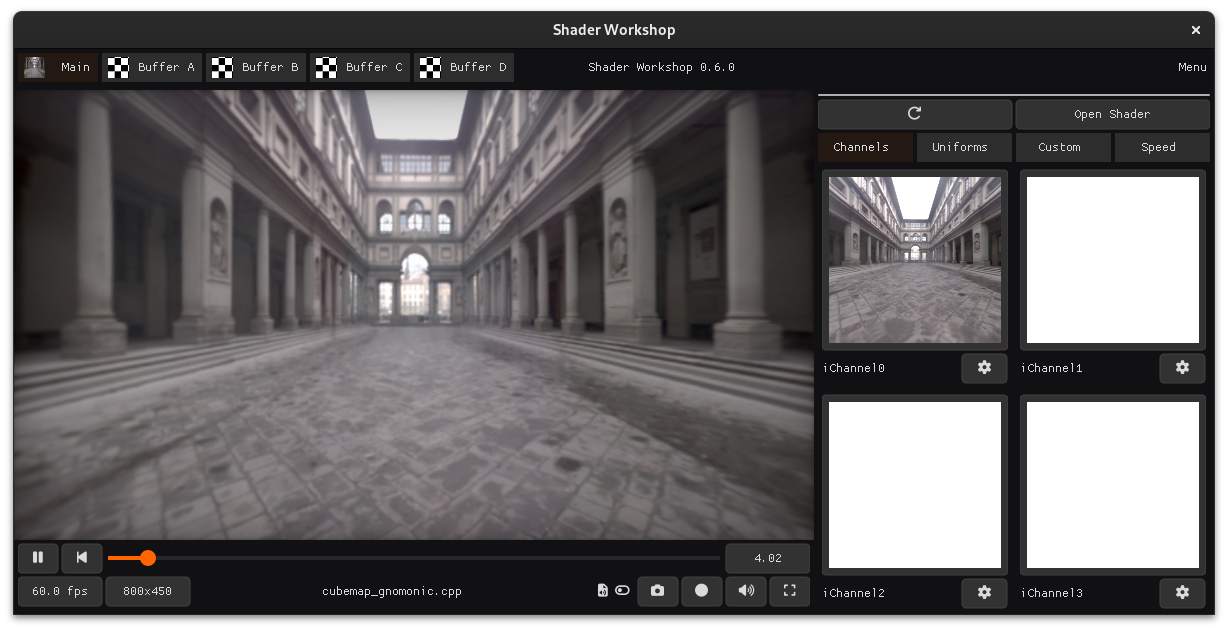The height and width of the screenshot is (631, 1228).
Task: Switch to the Buffer D tab
Action: [464, 67]
